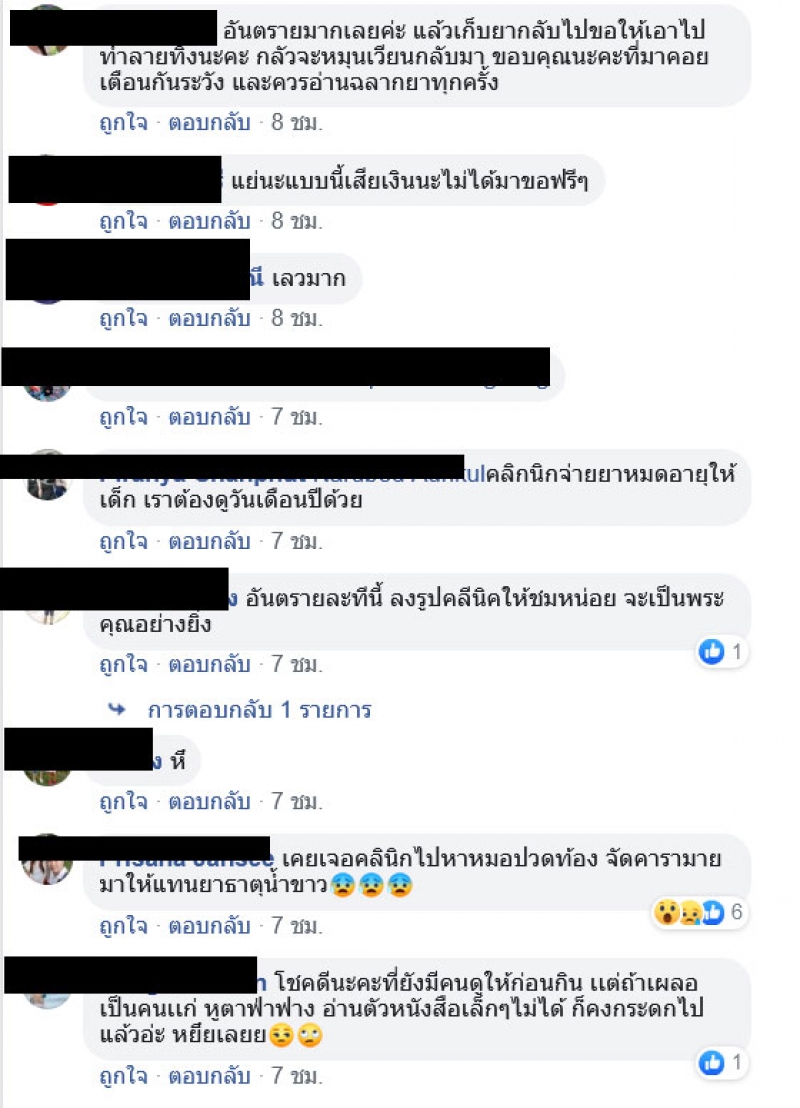This screenshot has height=1108, width=800.
Task: Click the wow emoji in the 6-reaction badge
Action: 666,912
